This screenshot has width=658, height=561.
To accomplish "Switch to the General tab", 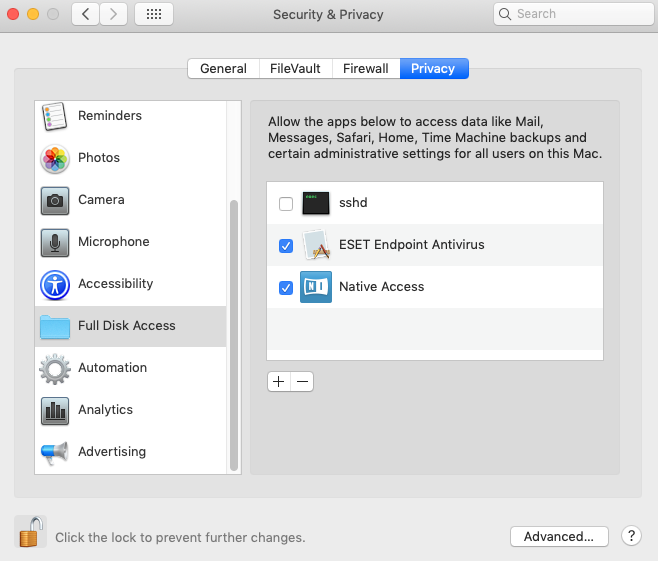I will tap(223, 69).
